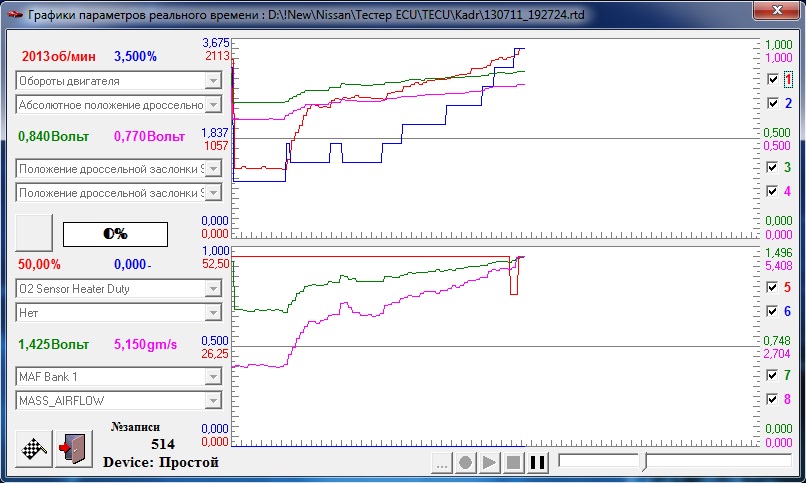
Task: Click the play triangle button
Action: click(x=489, y=462)
